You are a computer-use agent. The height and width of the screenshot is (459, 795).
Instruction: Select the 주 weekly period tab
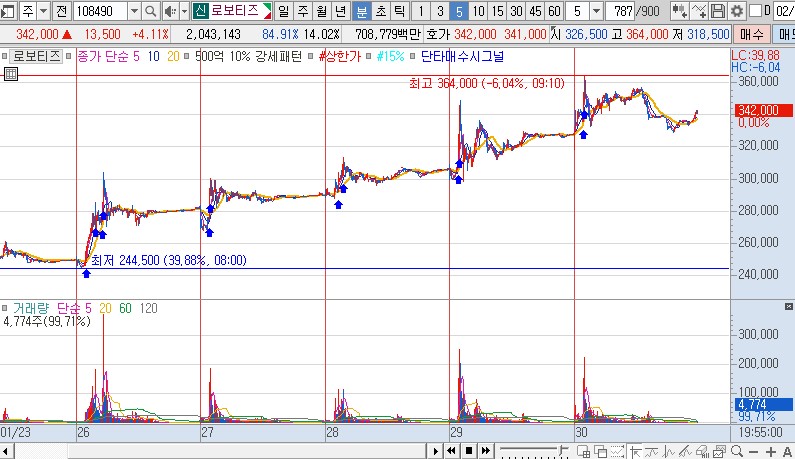(303, 11)
